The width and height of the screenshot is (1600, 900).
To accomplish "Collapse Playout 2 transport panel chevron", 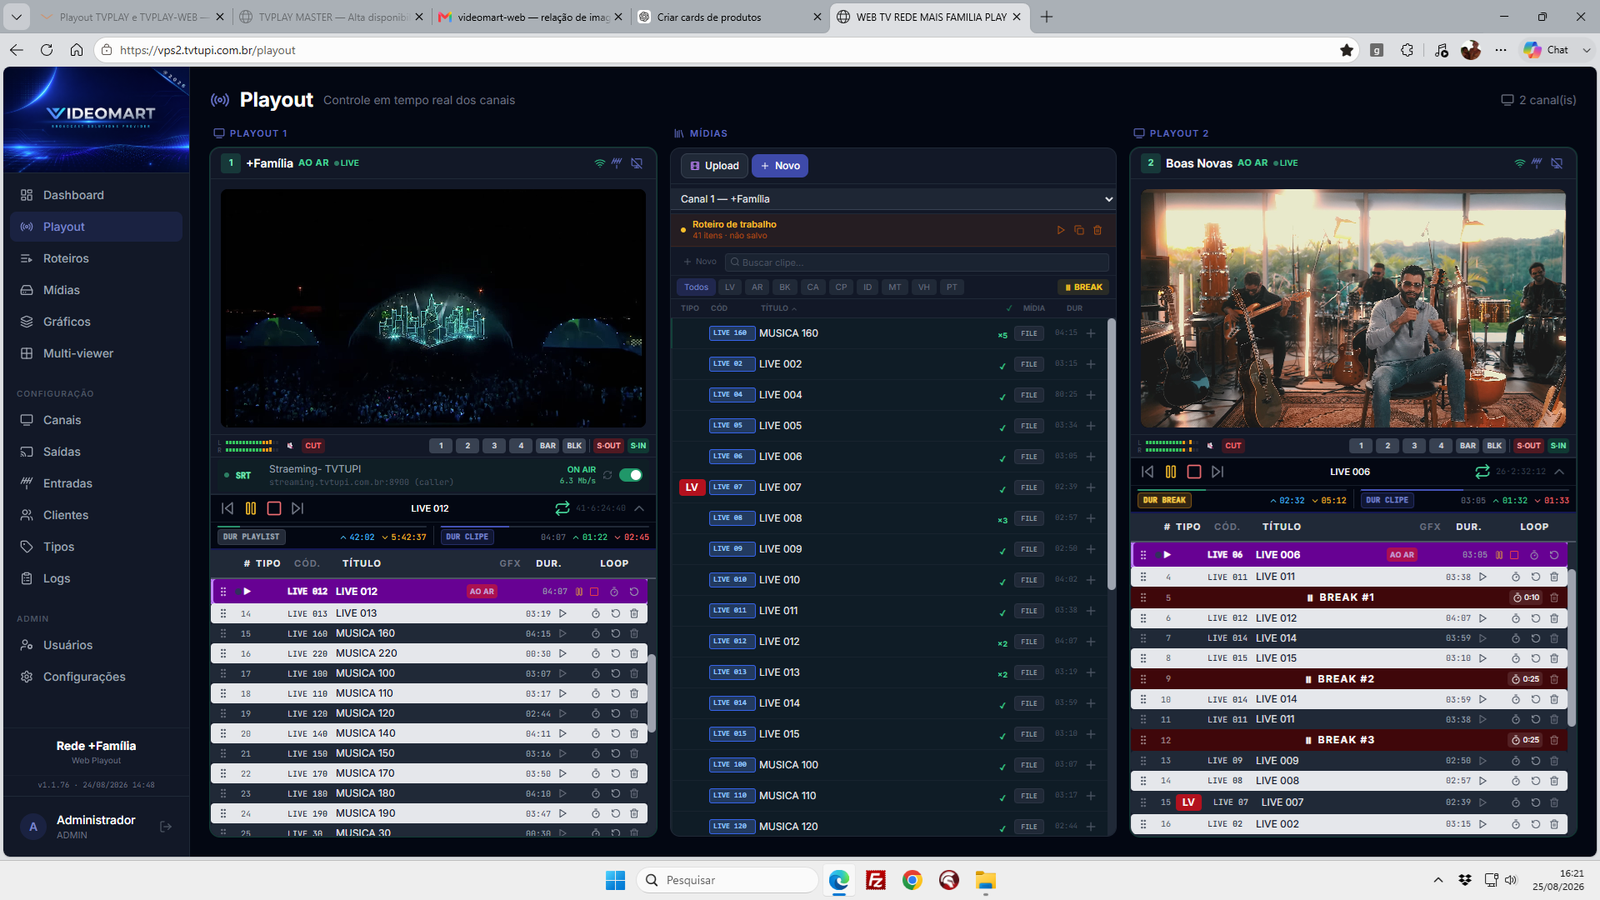I will (1559, 471).
